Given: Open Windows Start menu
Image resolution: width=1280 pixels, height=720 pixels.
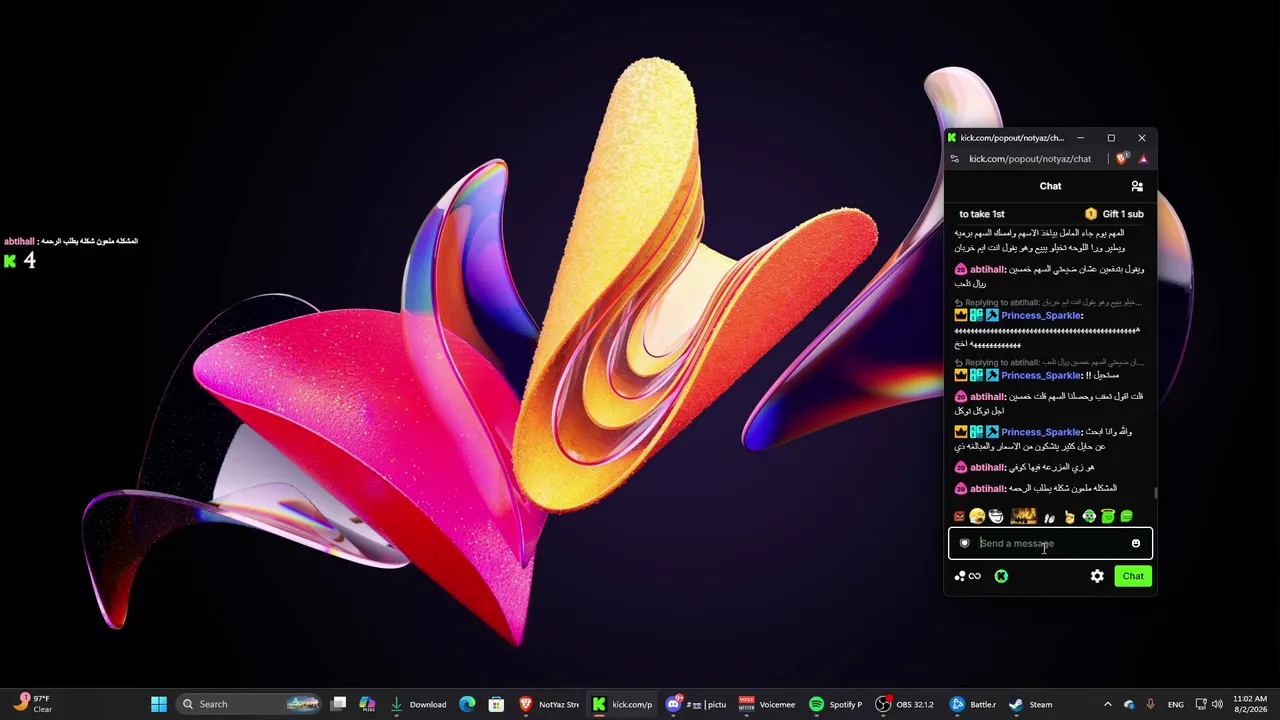Looking at the screenshot, I should click(159, 704).
